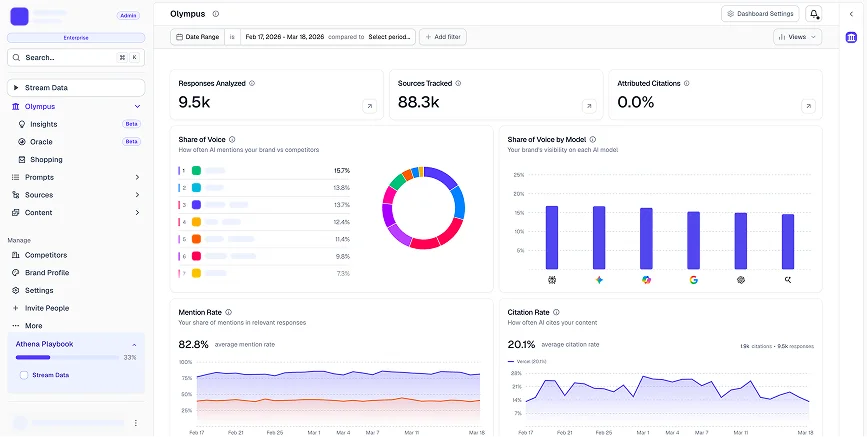Expand the Prompts sidebar section
The height and width of the screenshot is (437, 867).
137,177
